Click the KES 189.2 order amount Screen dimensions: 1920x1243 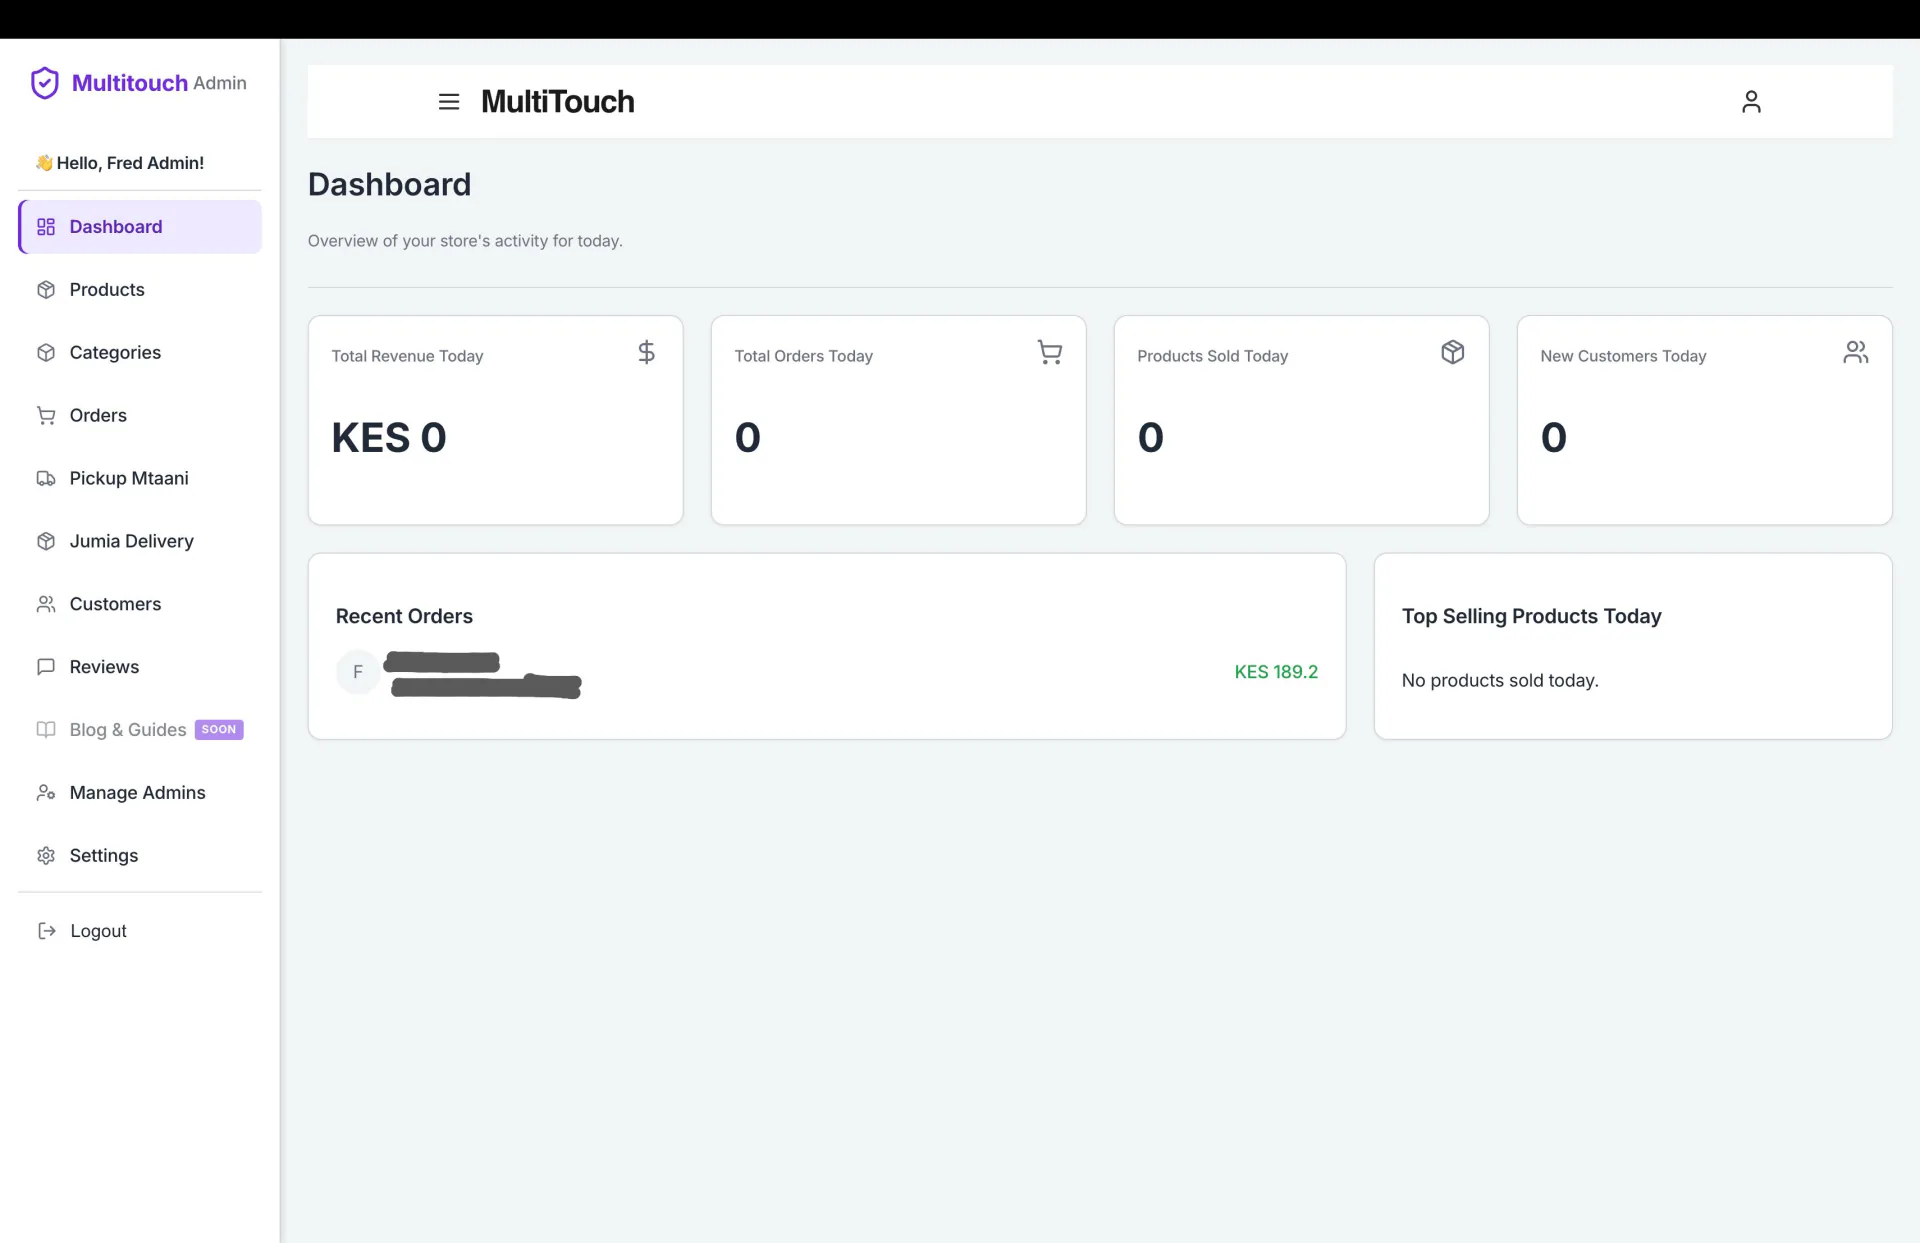click(x=1276, y=672)
